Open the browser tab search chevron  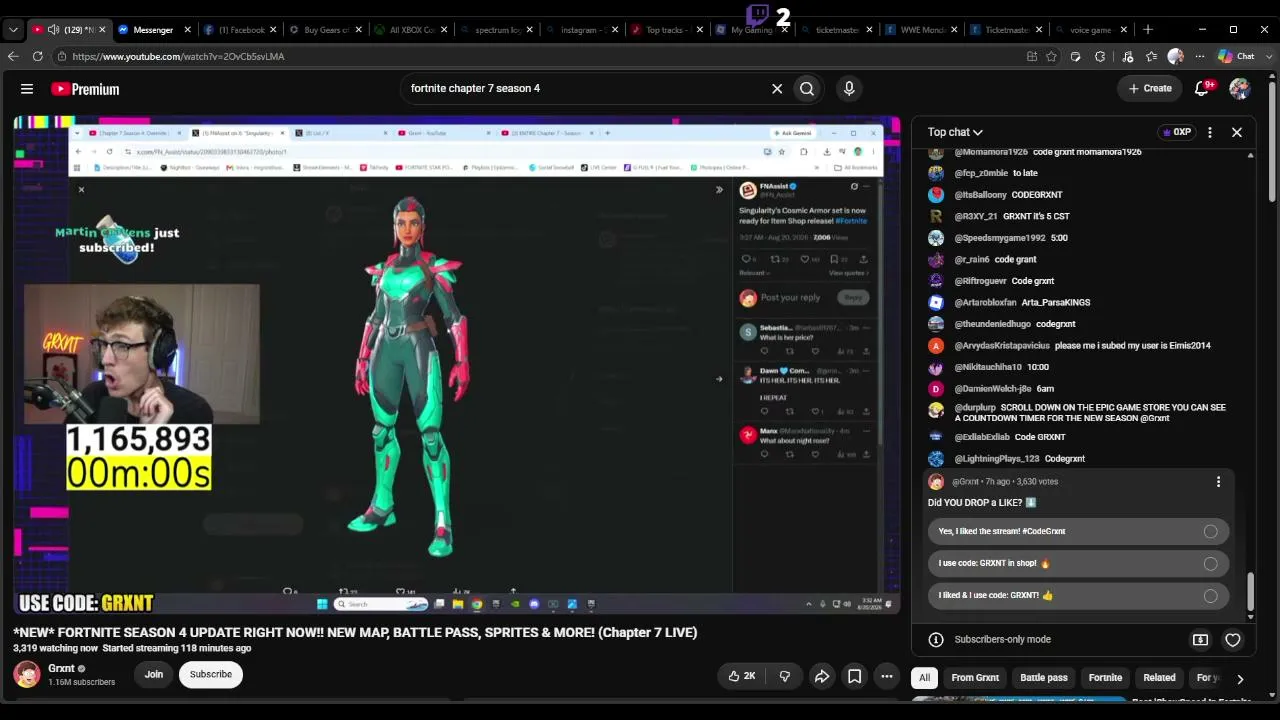(x=13, y=30)
